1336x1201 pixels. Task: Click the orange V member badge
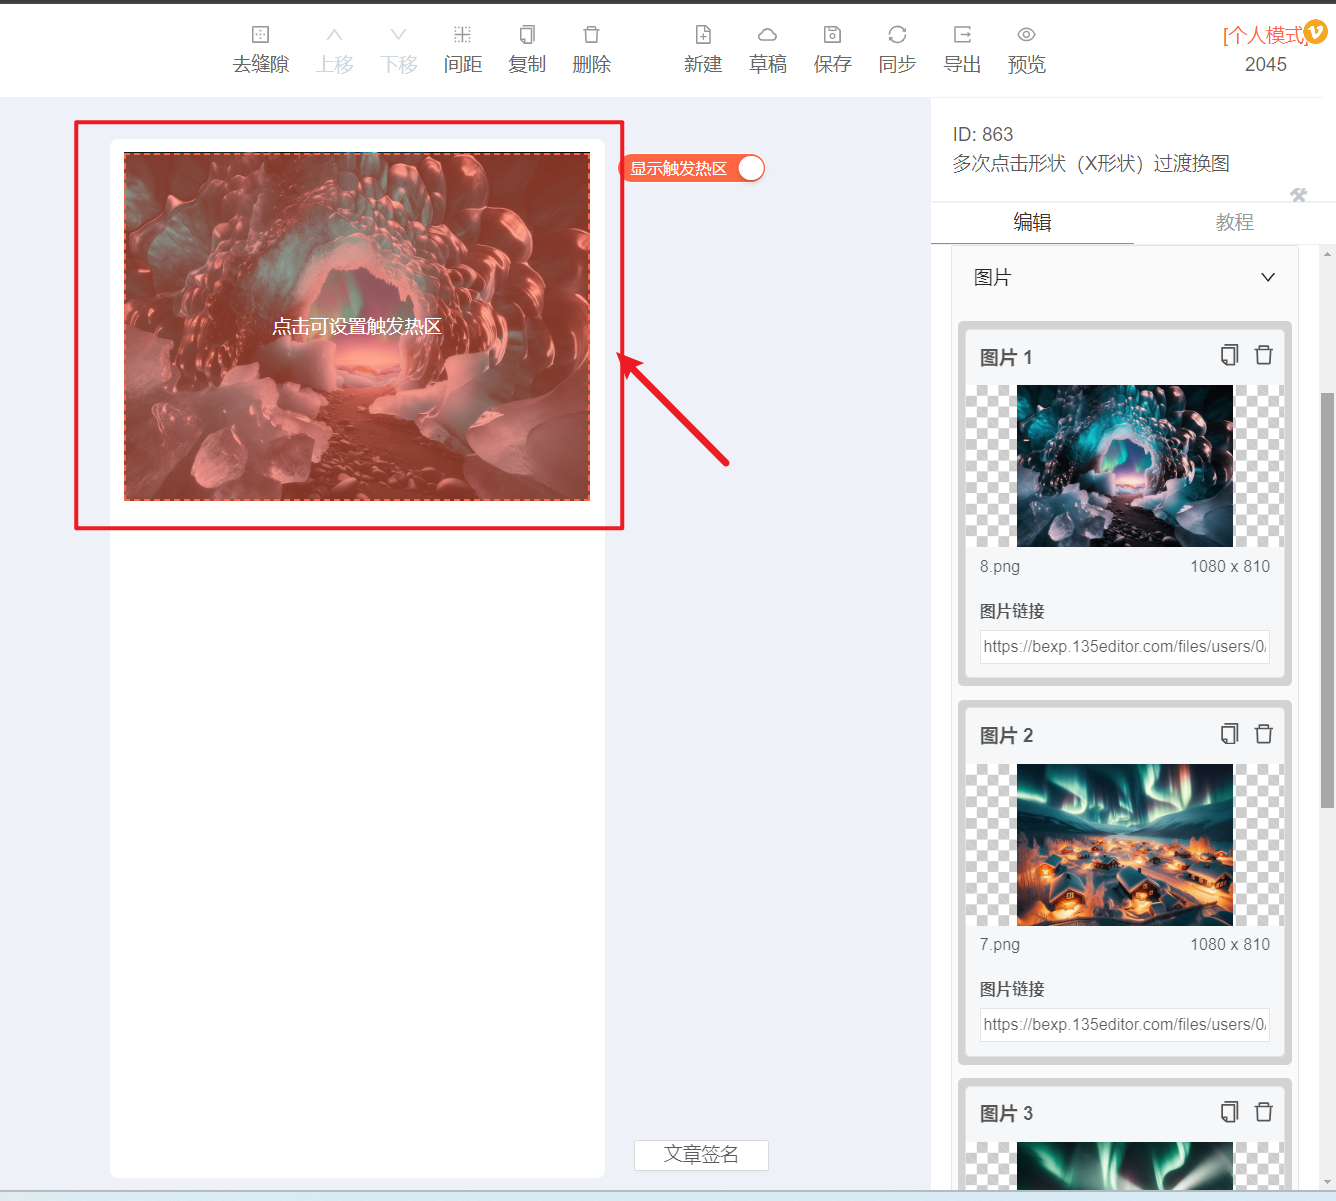1316,32
